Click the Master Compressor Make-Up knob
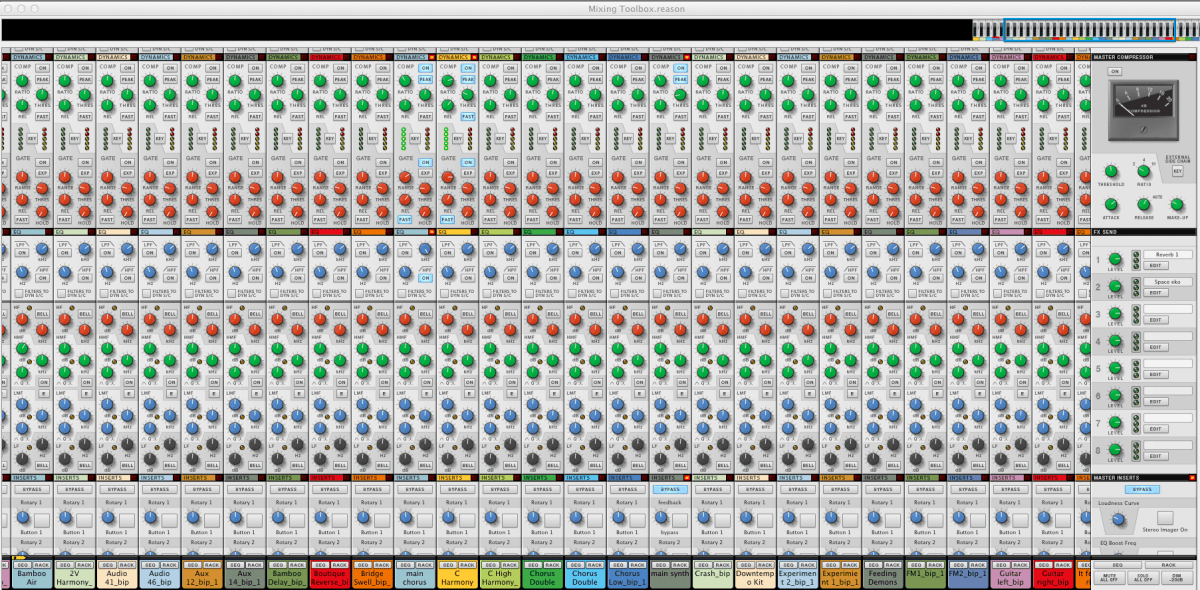 [1175, 203]
